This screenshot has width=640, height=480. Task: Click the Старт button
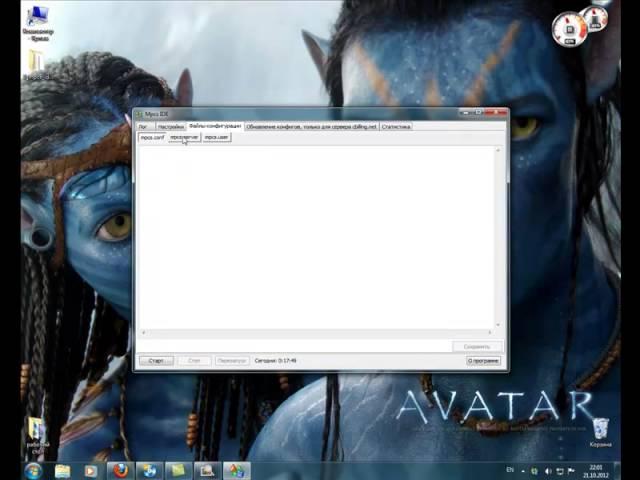click(156, 361)
